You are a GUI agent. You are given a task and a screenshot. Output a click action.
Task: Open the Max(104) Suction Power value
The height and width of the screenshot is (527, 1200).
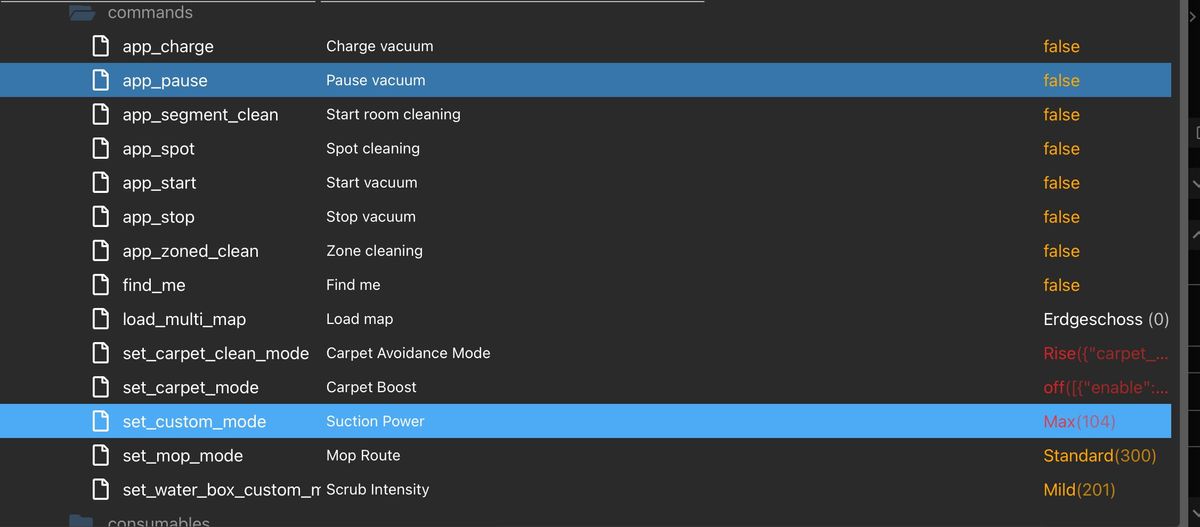pos(1079,421)
